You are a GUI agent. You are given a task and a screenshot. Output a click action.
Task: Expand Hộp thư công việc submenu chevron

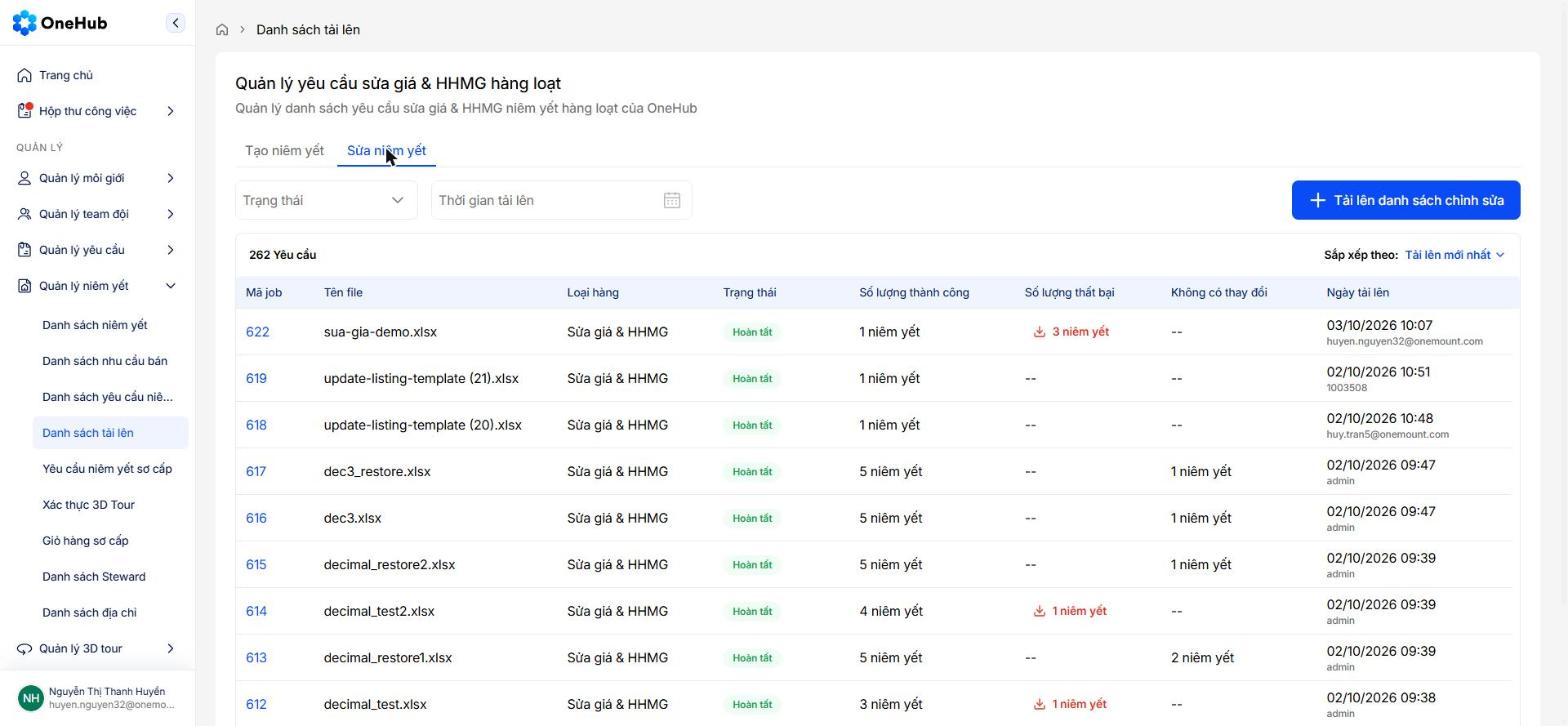click(x=170, y=111)
